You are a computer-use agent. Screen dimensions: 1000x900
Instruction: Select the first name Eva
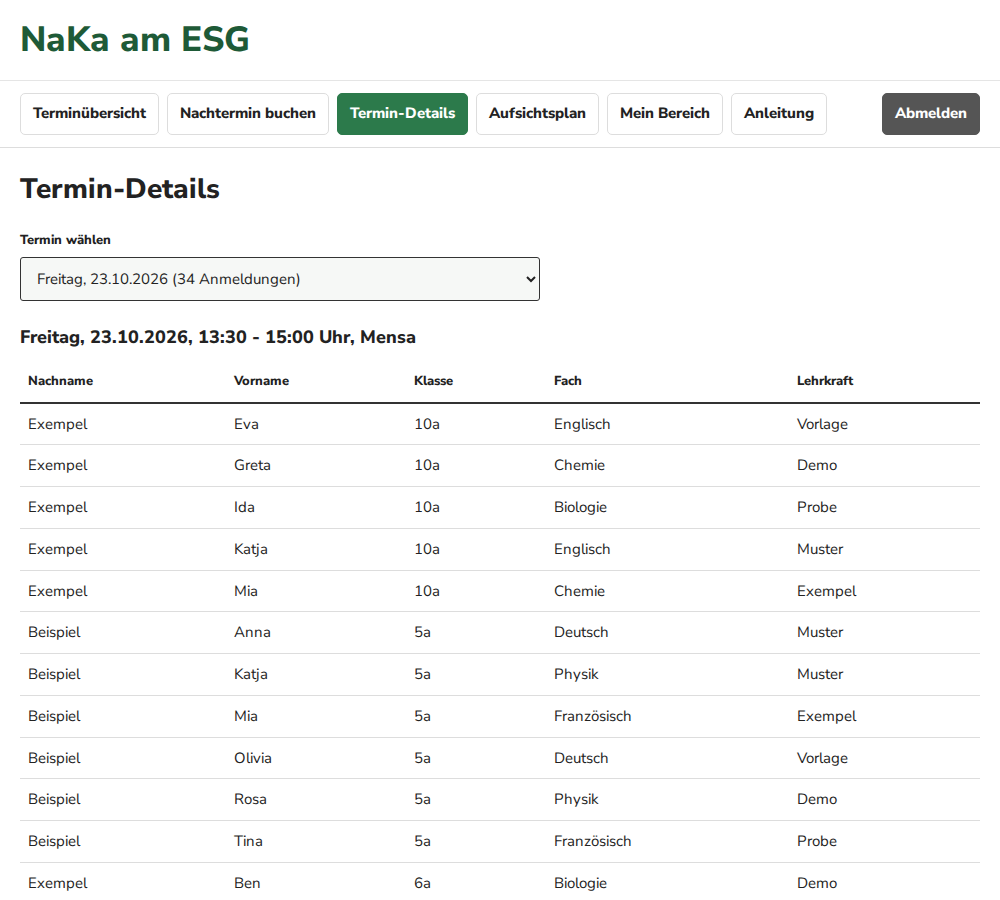pyautogui.click(x=246, y=424)
